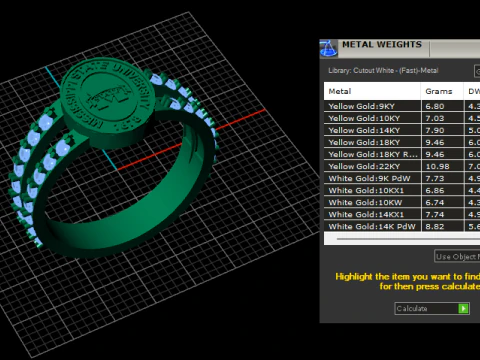This screenshot has height=360, width=480.
Task: Select the Yellow Gold:14KY row
Action: point(402,130)
